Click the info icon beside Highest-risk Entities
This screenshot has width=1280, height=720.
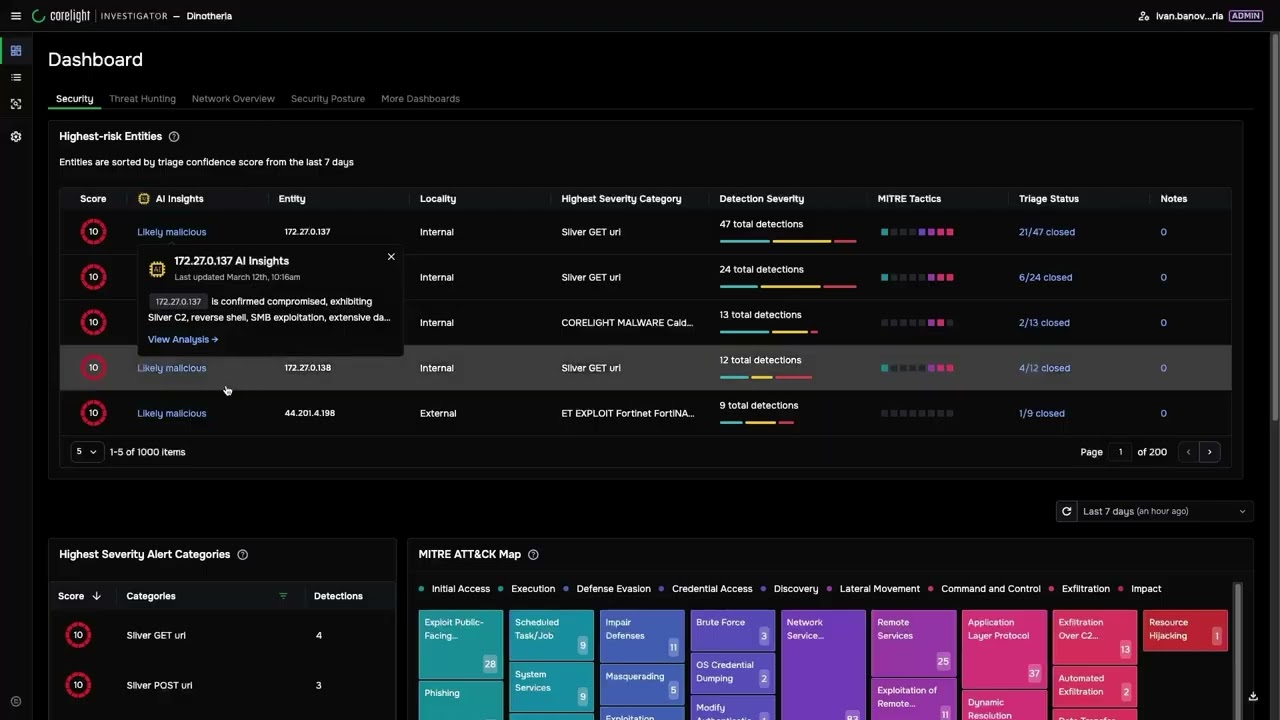tap(173, 136)
